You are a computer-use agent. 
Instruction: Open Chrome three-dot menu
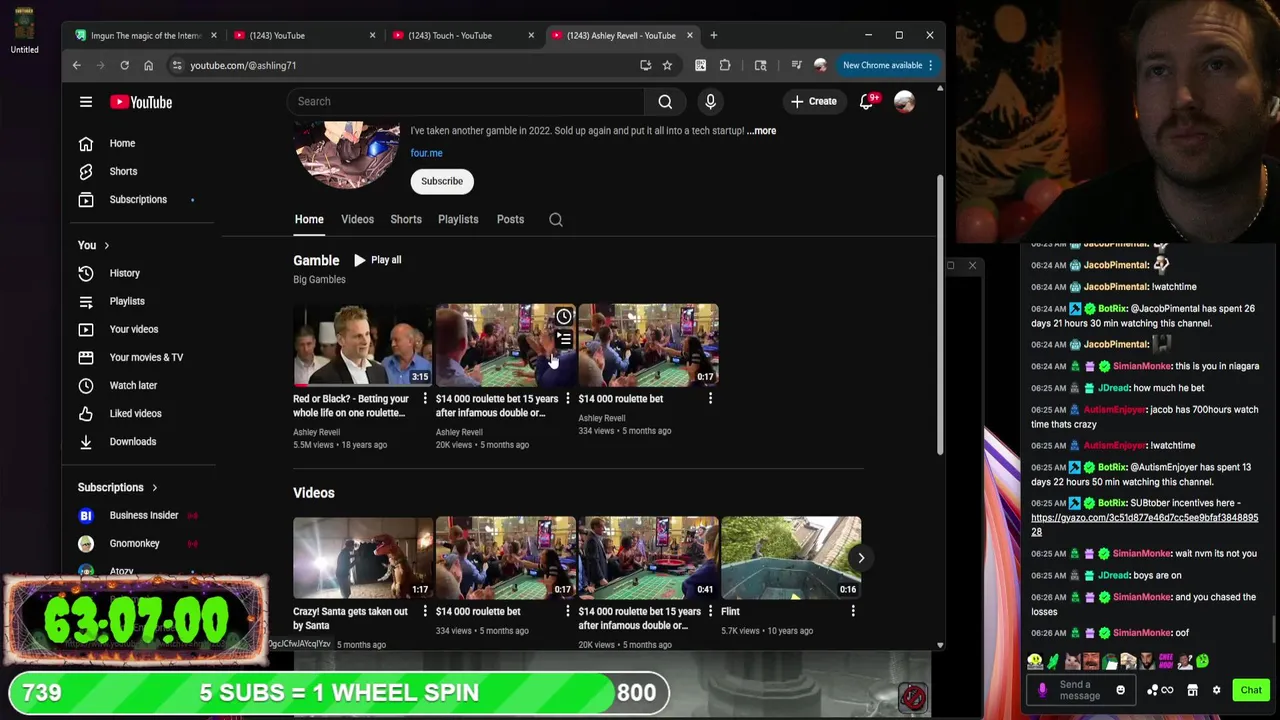pos(931,65)
